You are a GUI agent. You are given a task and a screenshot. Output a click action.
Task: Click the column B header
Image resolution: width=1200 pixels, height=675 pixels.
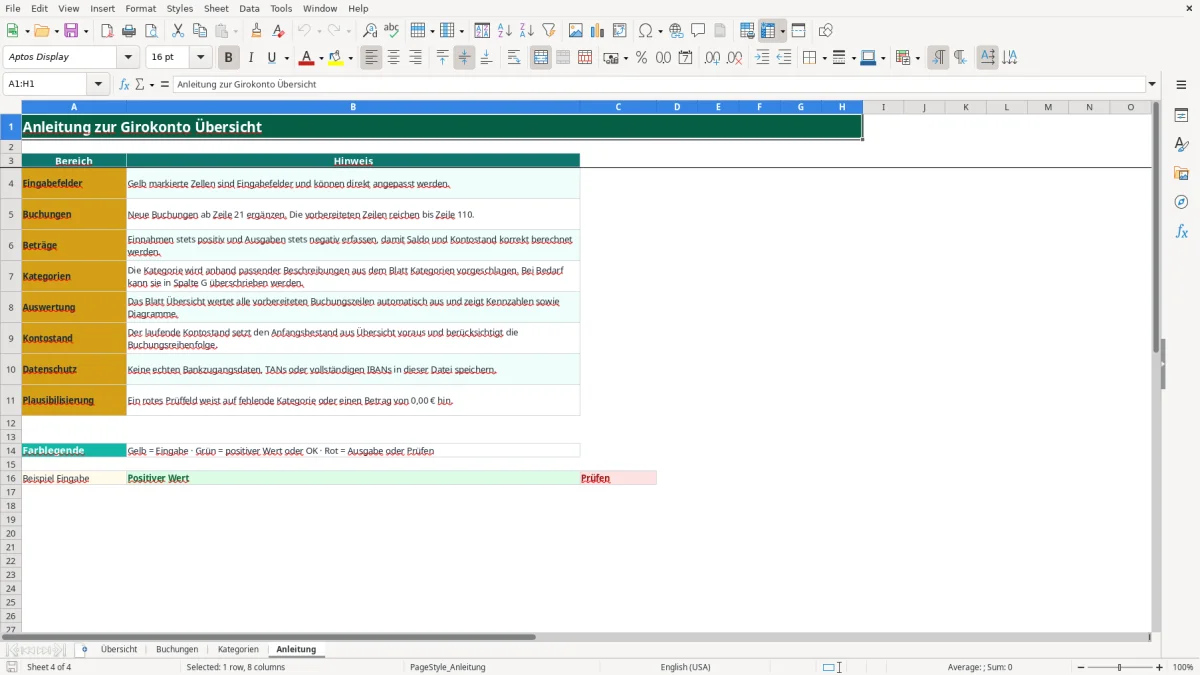[353, 107]
